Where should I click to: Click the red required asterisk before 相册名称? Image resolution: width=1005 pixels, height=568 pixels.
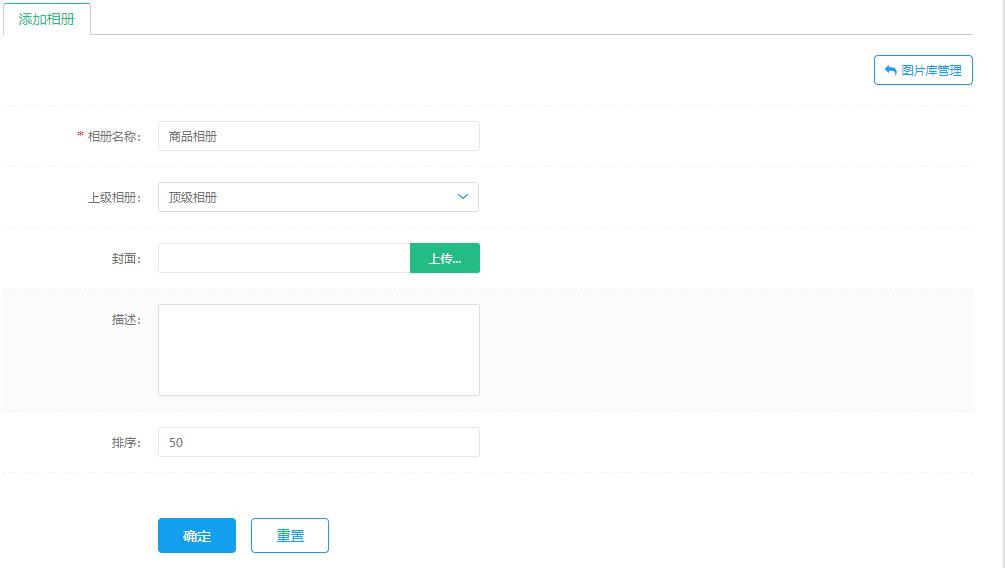(x=80, y=135)
